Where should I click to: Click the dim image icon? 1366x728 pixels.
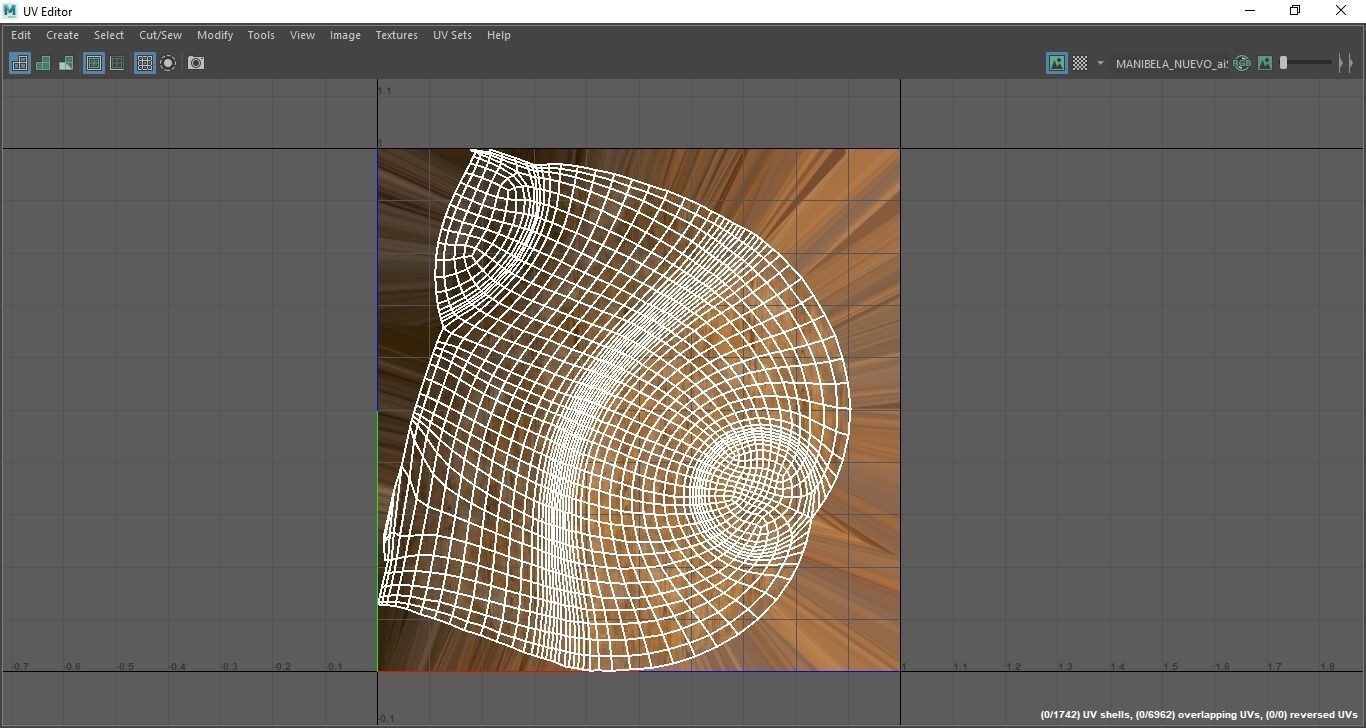[x=1265, y=63]
